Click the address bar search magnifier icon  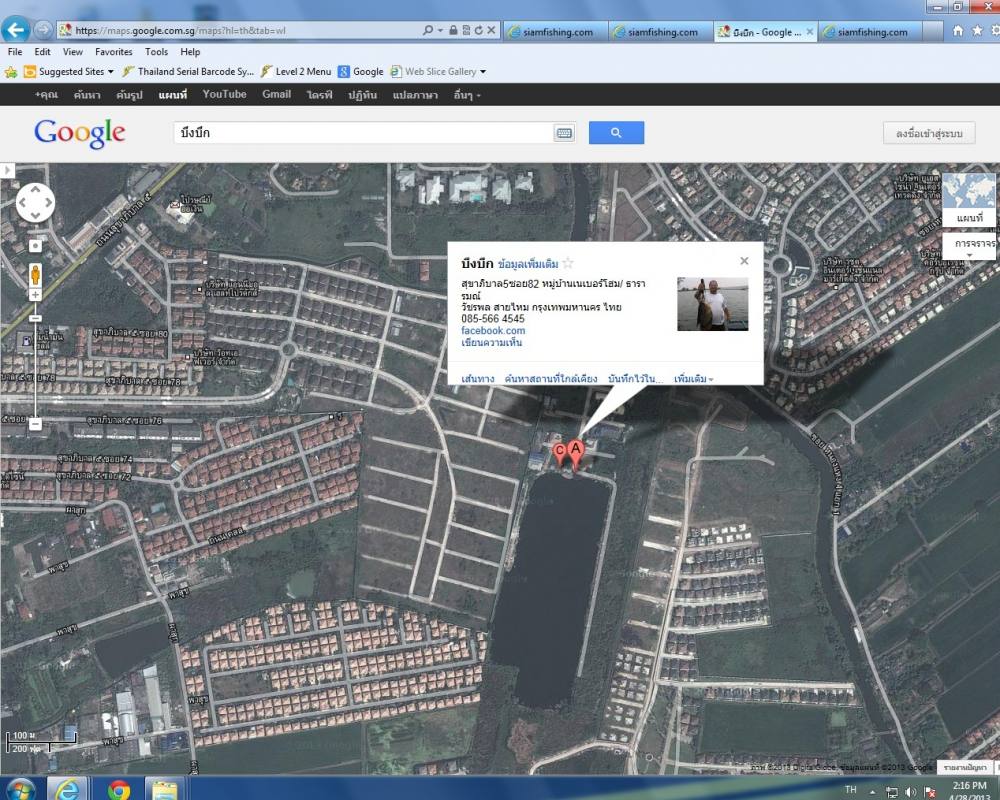pos(427,30)
